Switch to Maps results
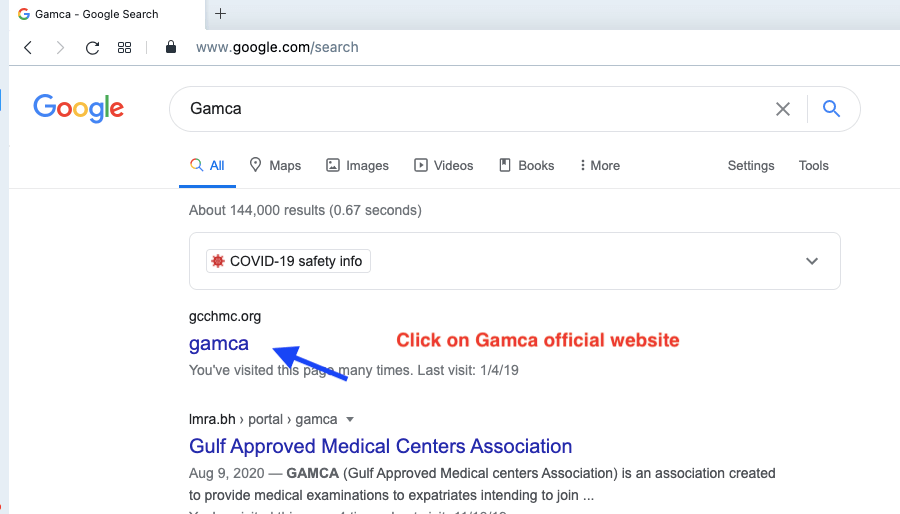Viewport: 900px width, 514px height. (276, 166)
